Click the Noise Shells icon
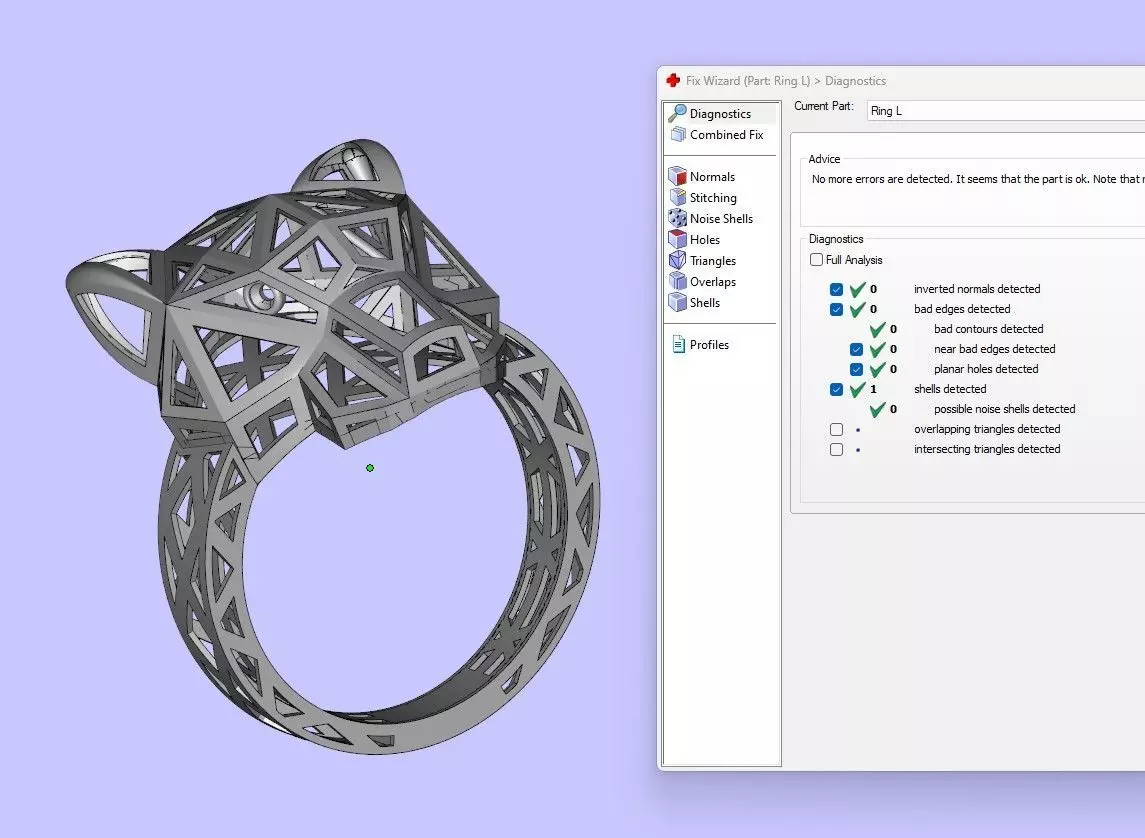The width and height of the screenshot is (1145, 838). (678, 218)
